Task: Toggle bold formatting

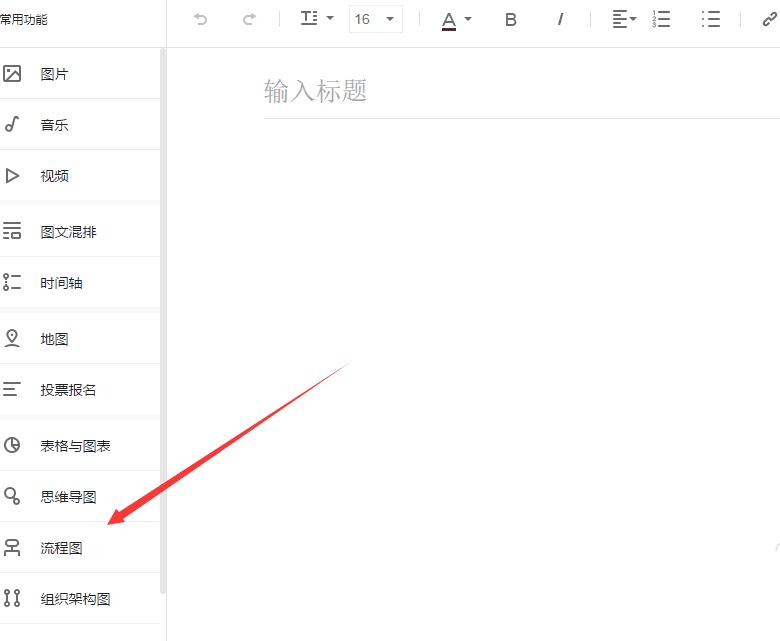Action: click(x=510, y=19)
